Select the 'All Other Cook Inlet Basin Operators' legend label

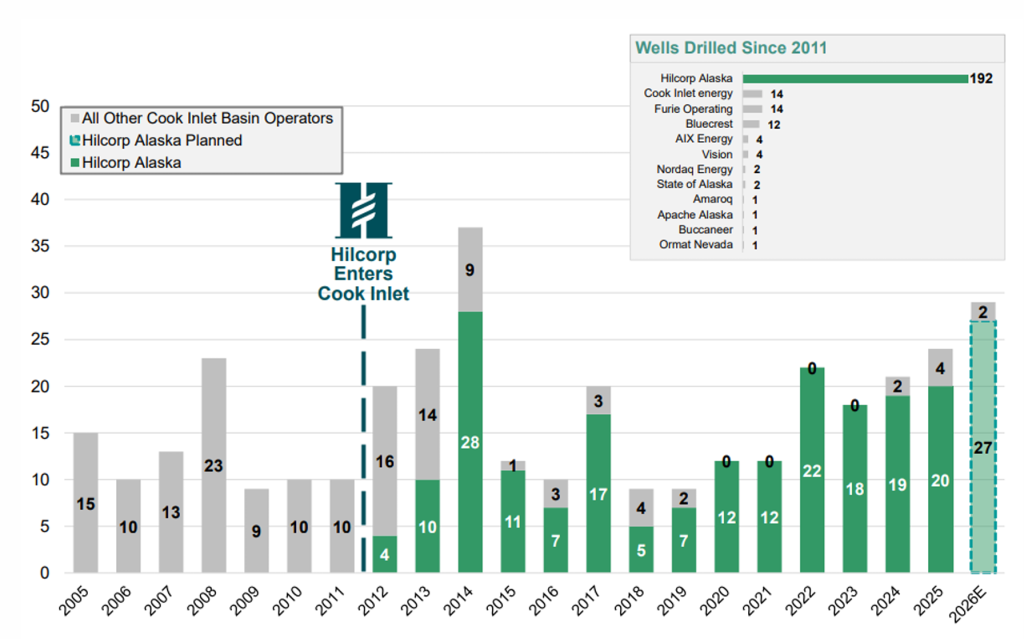point(208,118)
